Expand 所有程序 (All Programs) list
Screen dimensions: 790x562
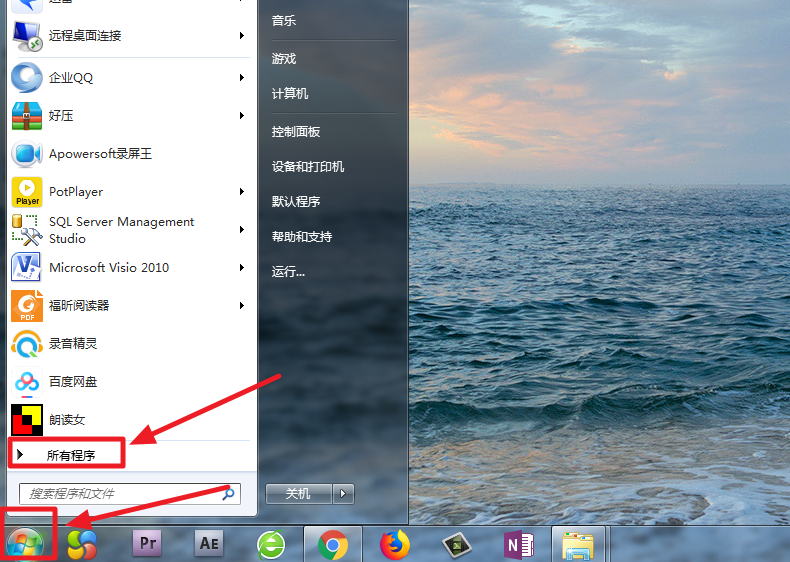pyautogui.click(x=70, y=455)
